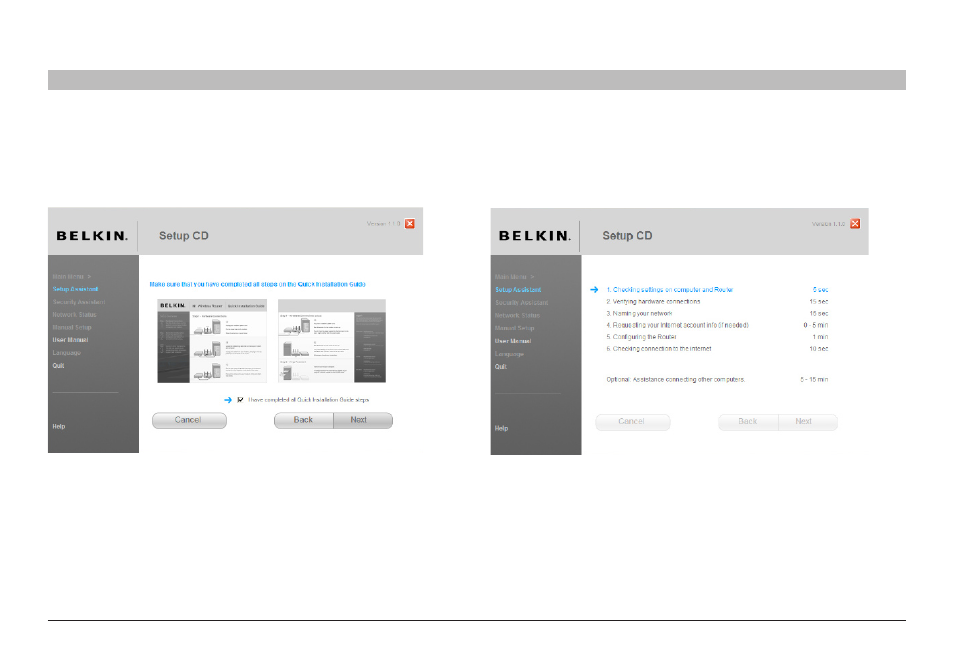Open Help in right window sidebar
954x668 pixels.
(501, 428)
